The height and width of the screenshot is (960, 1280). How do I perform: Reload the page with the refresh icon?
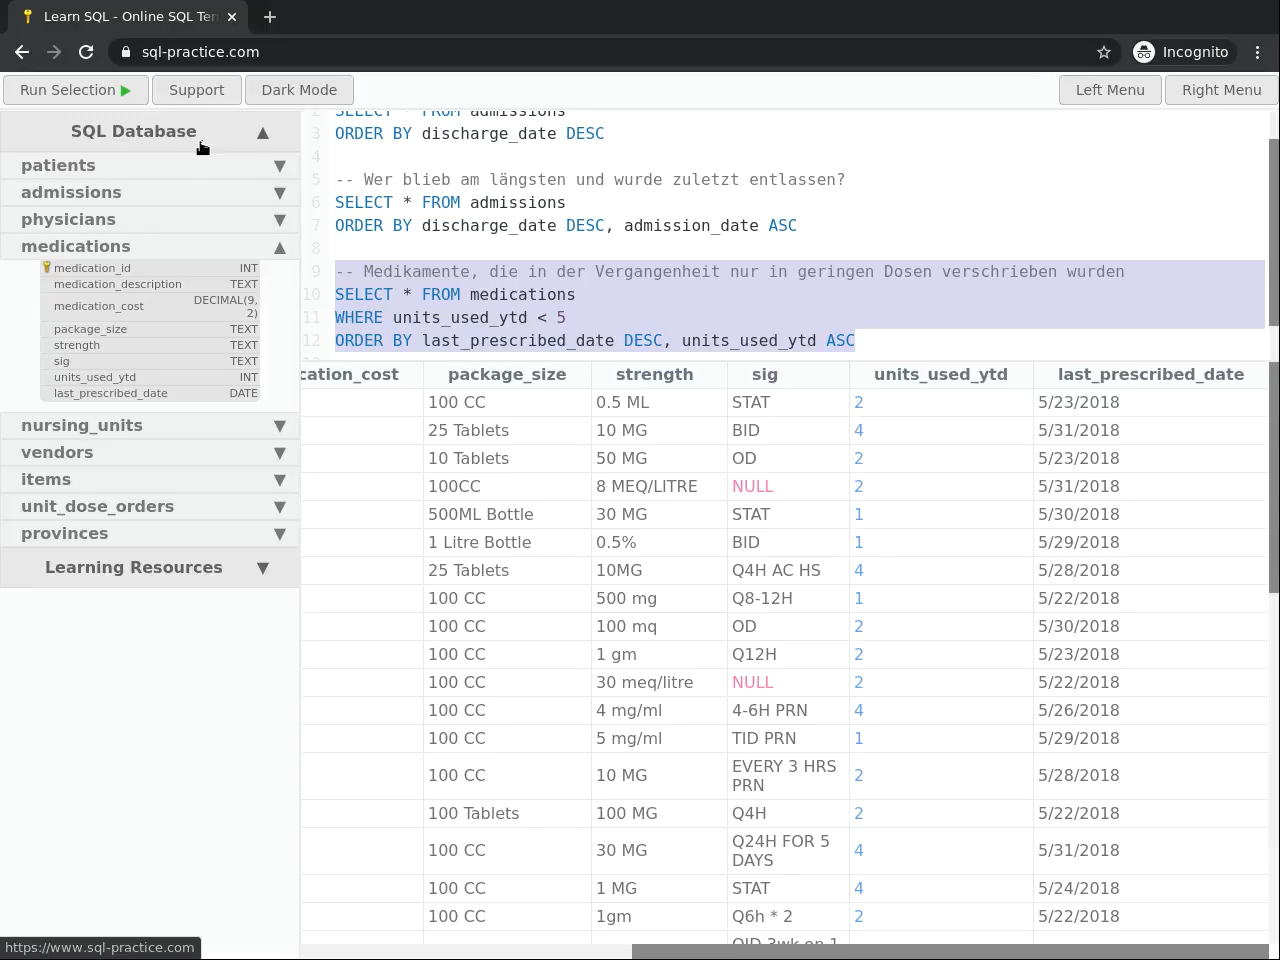[86, 52]
